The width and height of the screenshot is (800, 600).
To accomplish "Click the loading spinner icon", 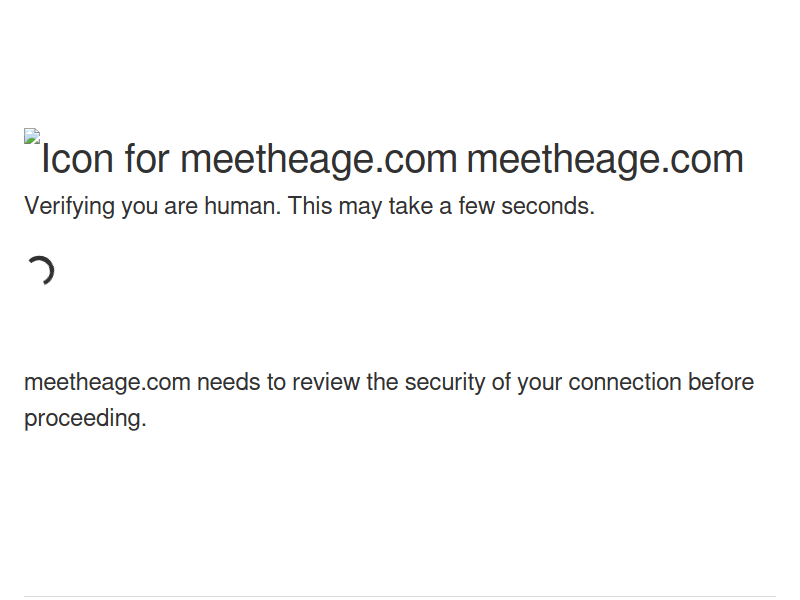I will 40,271.
